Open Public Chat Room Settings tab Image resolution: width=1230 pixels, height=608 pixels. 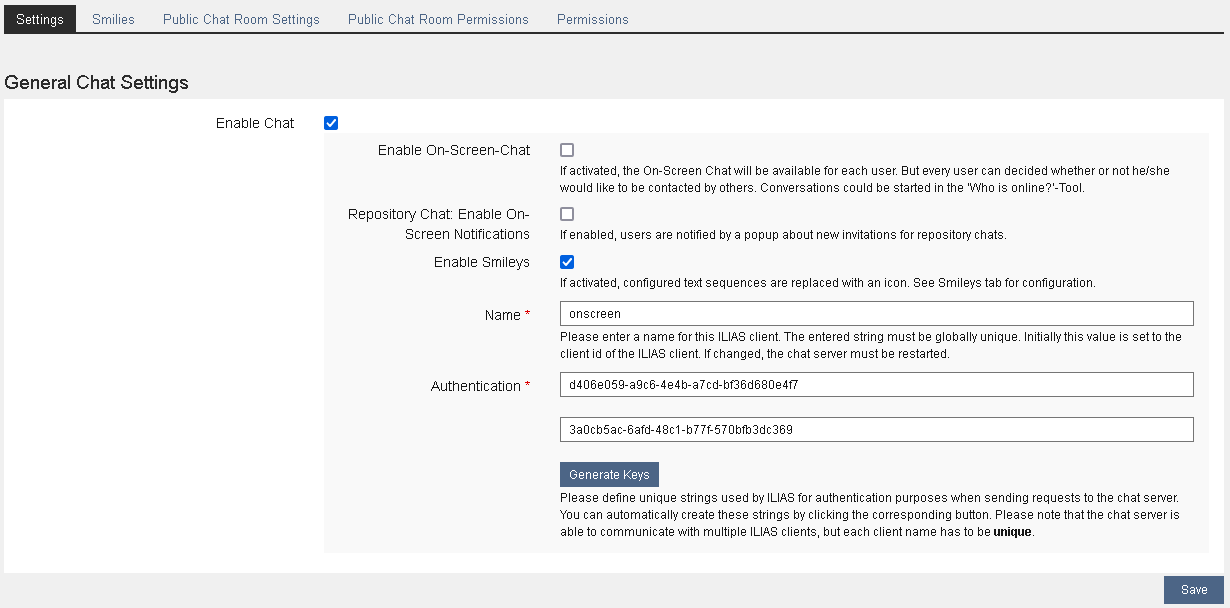pyautogui.click(x=241, y=19)
